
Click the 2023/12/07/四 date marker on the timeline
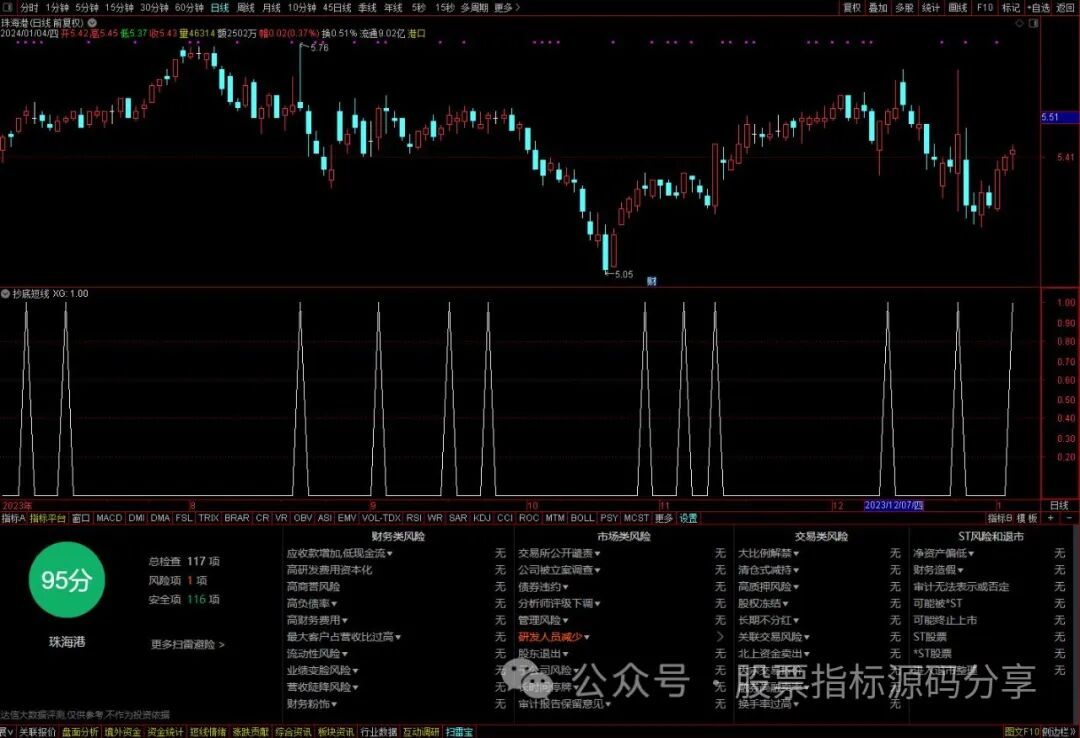pyautogui.click(x=893, y=505)
